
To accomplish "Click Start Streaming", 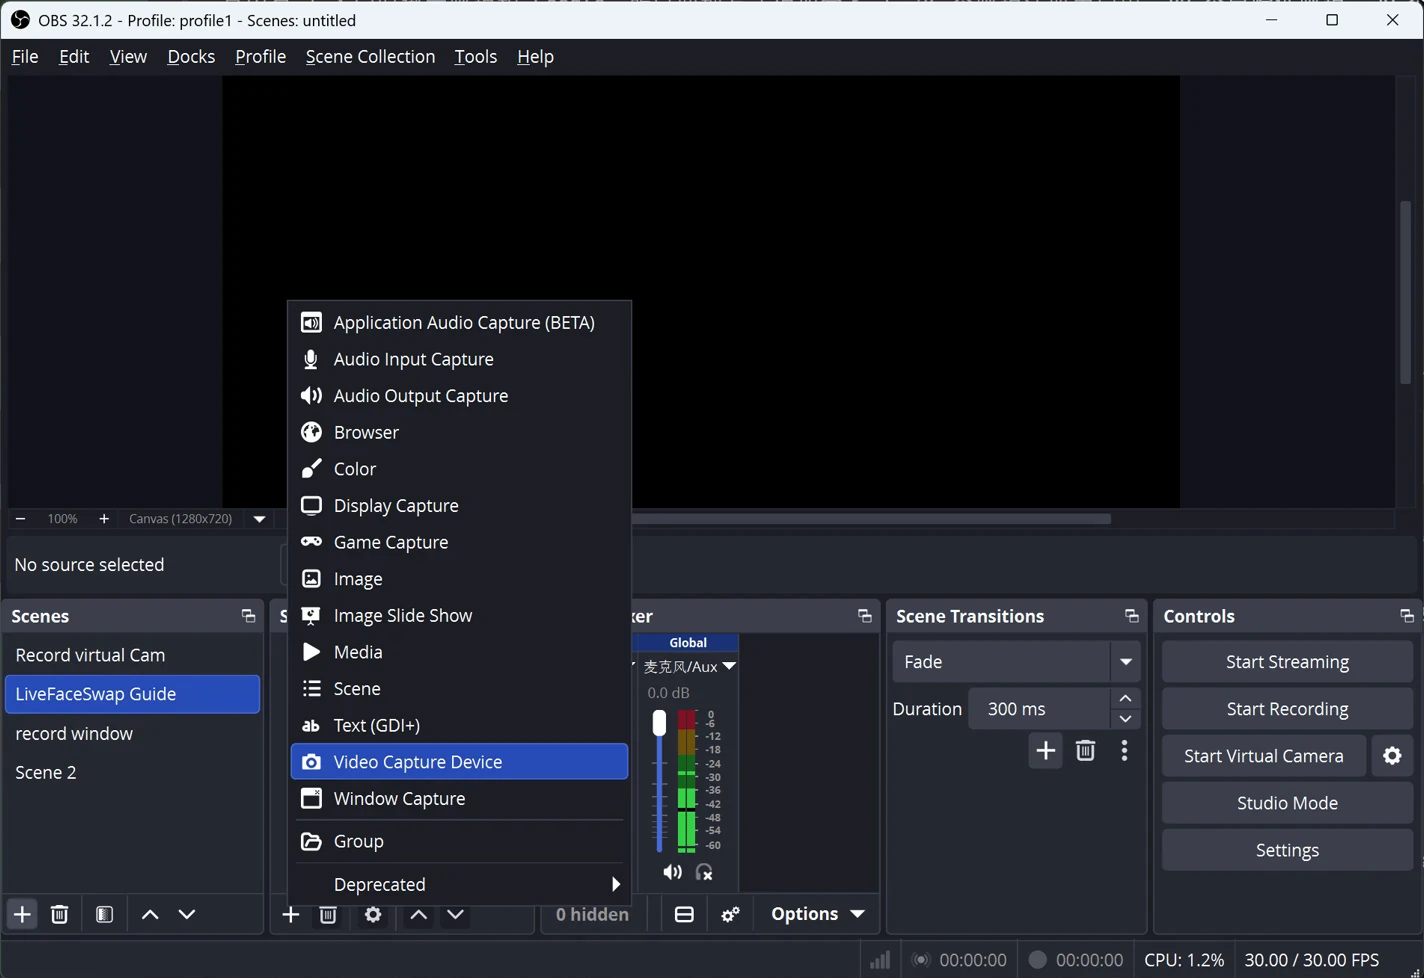I will 1287,662.
